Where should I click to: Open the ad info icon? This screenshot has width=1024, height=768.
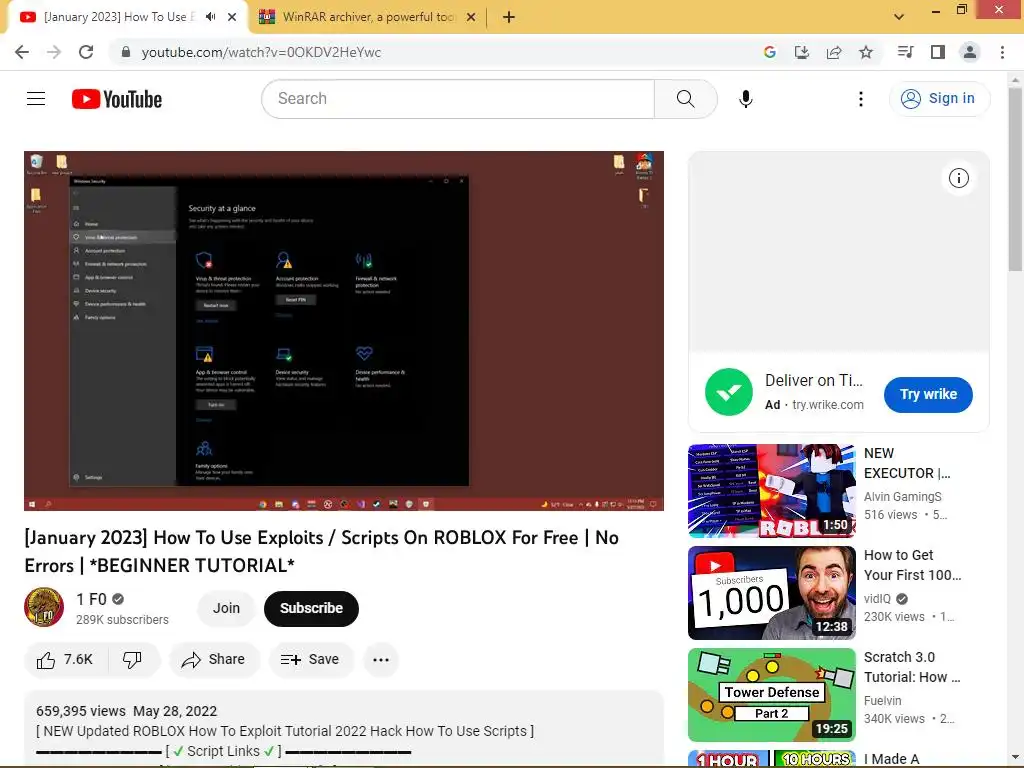click(x=958, y=178)
